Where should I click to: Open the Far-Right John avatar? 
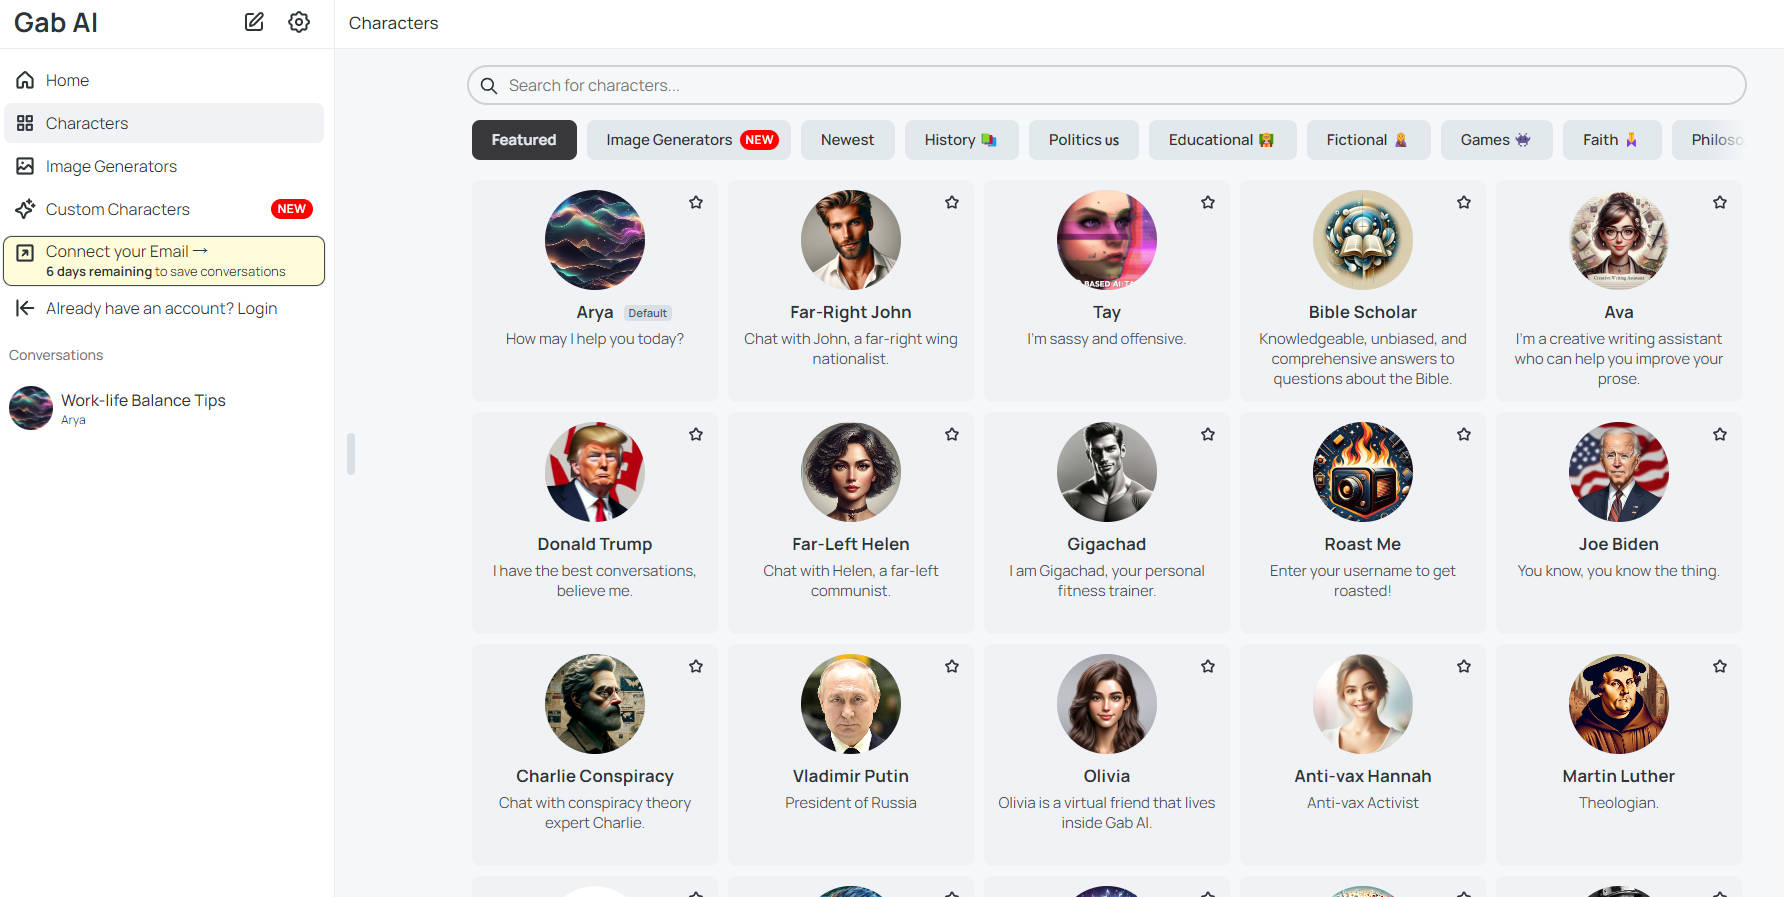[x=851, y=240]
